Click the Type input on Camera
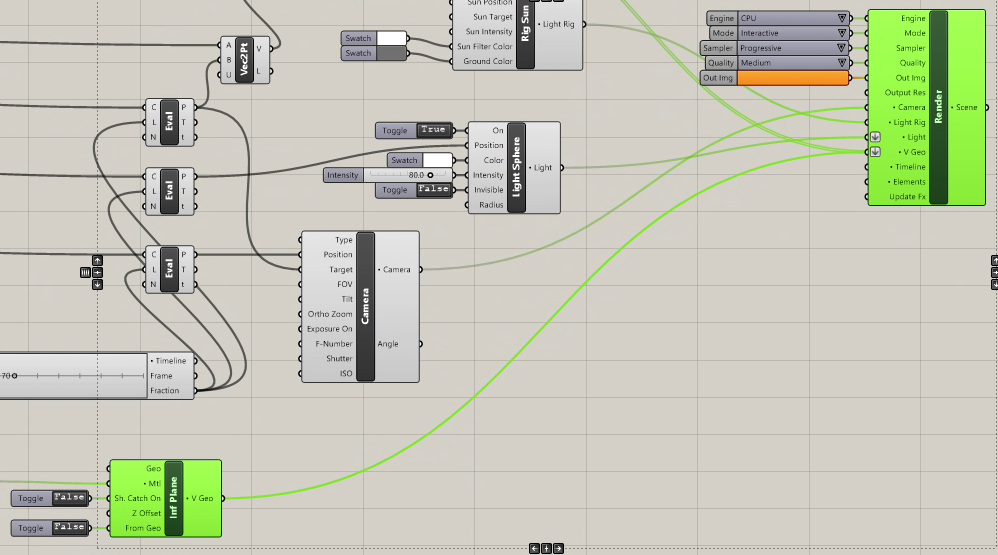The height and width of the screenshot is (555, 998). (344, 240)
